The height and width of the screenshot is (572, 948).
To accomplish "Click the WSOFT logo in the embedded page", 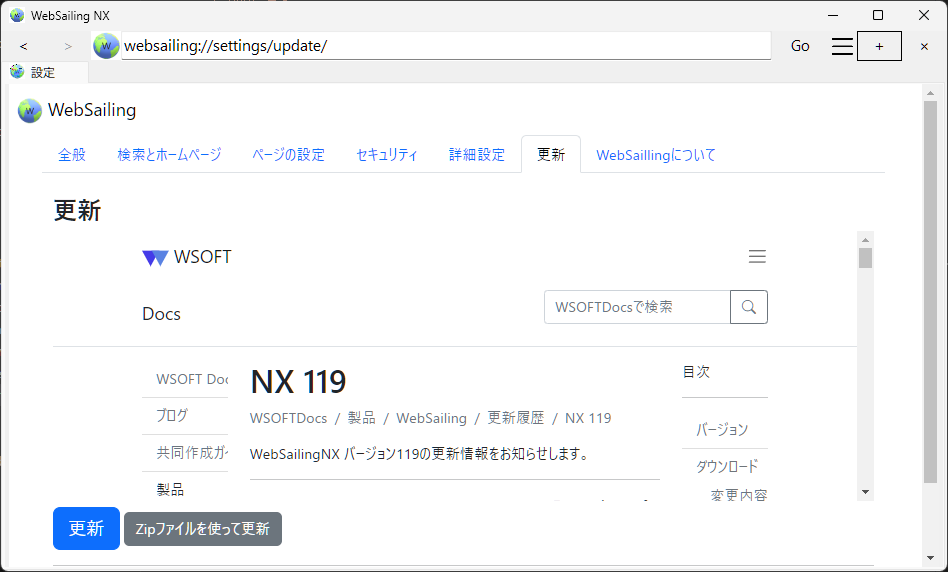I will point(186,257).
